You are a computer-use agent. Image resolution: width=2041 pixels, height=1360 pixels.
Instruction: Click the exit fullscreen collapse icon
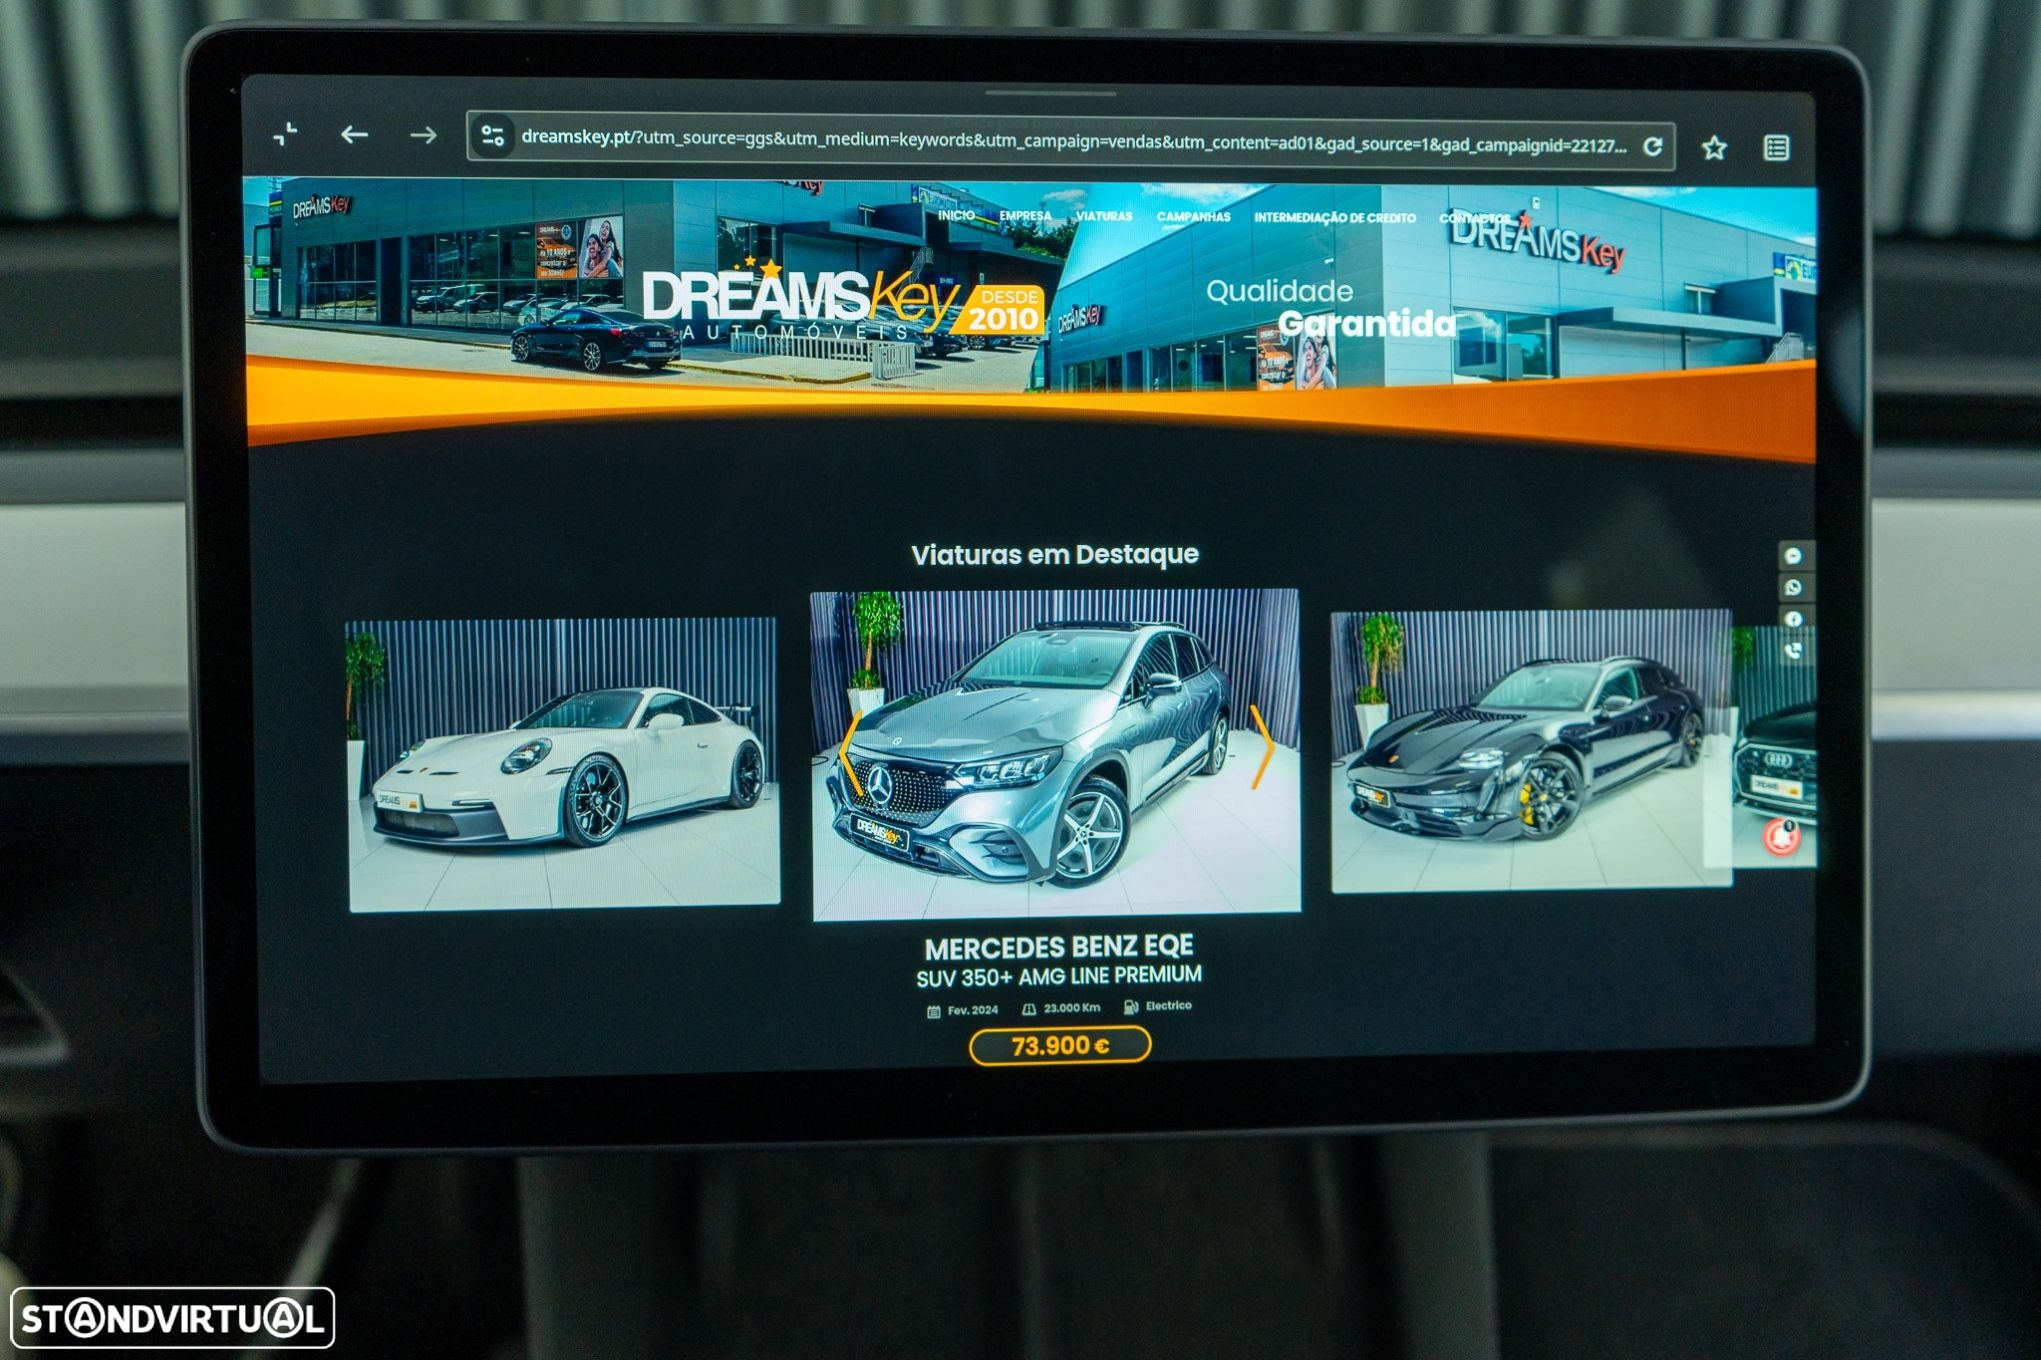pyautogui.click(x=285, y=133)
